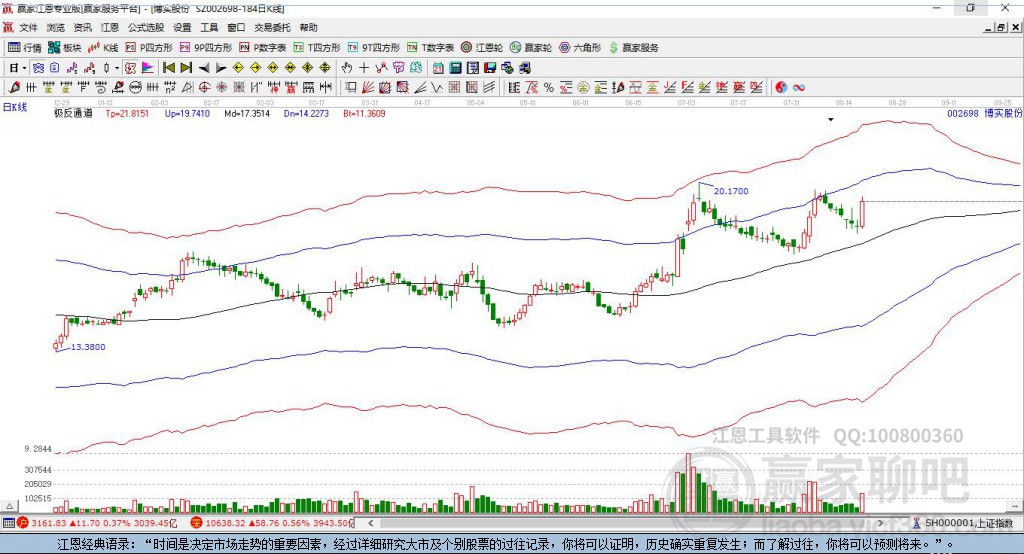Open the P数字表 number table
The height and width of the screenshot is (554, 1024).
pos(263,48)
